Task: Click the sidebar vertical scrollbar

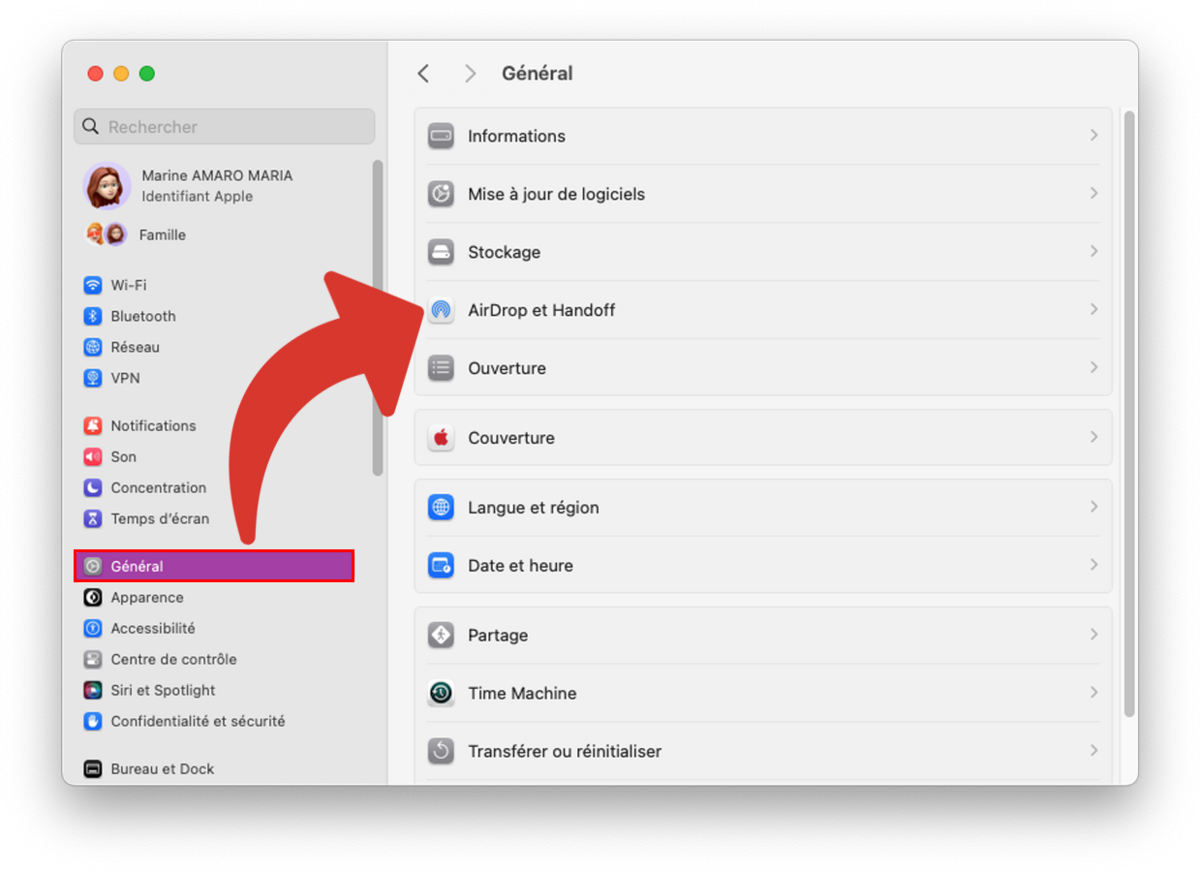Action: tap(377, 318)
